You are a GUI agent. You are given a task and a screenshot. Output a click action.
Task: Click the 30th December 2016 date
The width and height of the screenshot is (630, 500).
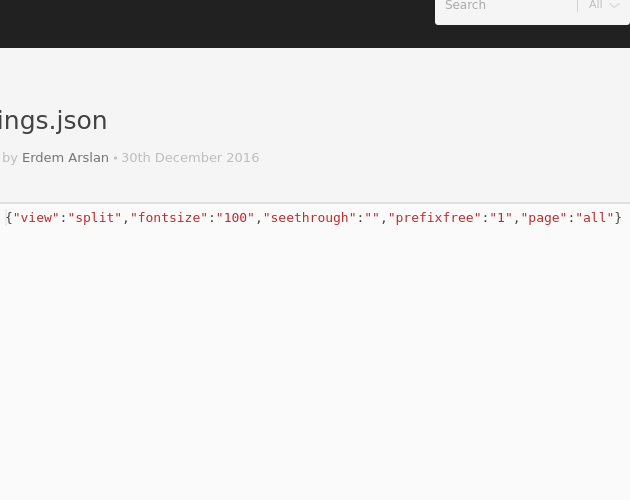[x=190, y=158]
